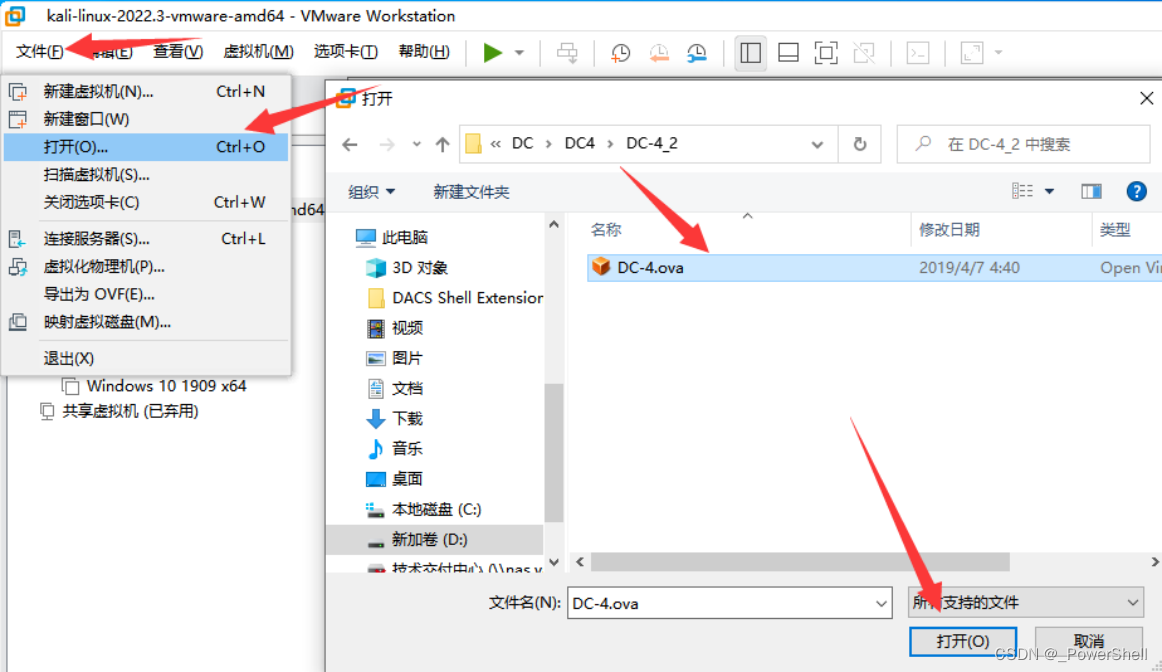Open the recent locations dropdown arrow
Viewport: 1162px width, 672px height.
pyautogui.click(x=416, y=144)
